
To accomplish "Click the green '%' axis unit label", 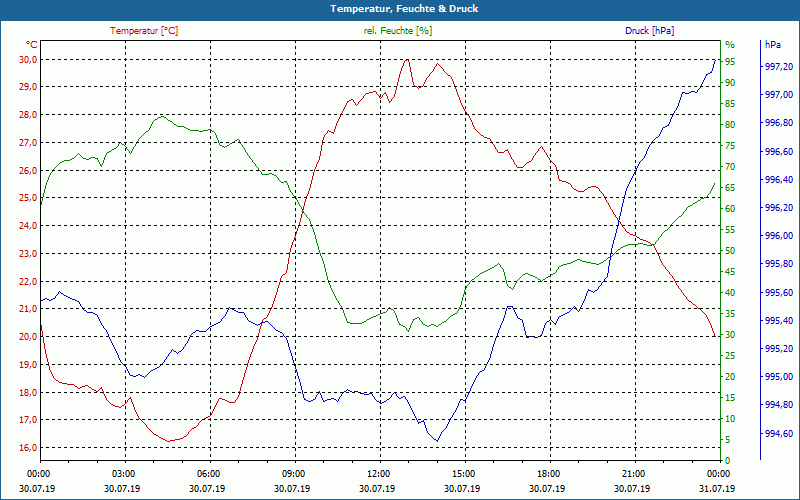I will [730, 44].
